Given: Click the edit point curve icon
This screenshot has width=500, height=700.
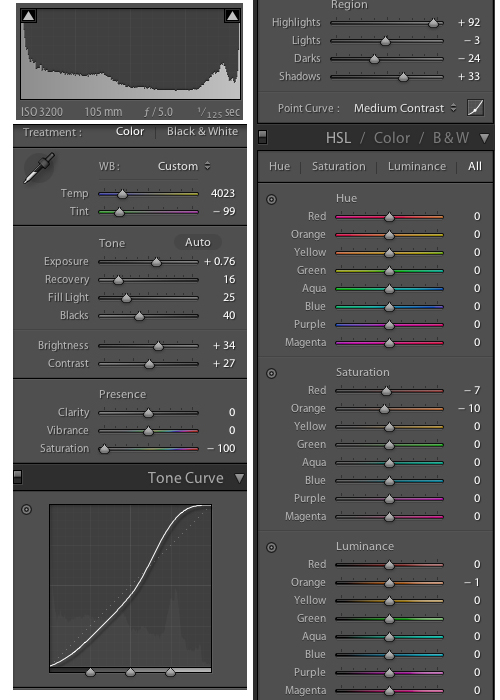Looking at the screenshot, I should pos(475,108).
